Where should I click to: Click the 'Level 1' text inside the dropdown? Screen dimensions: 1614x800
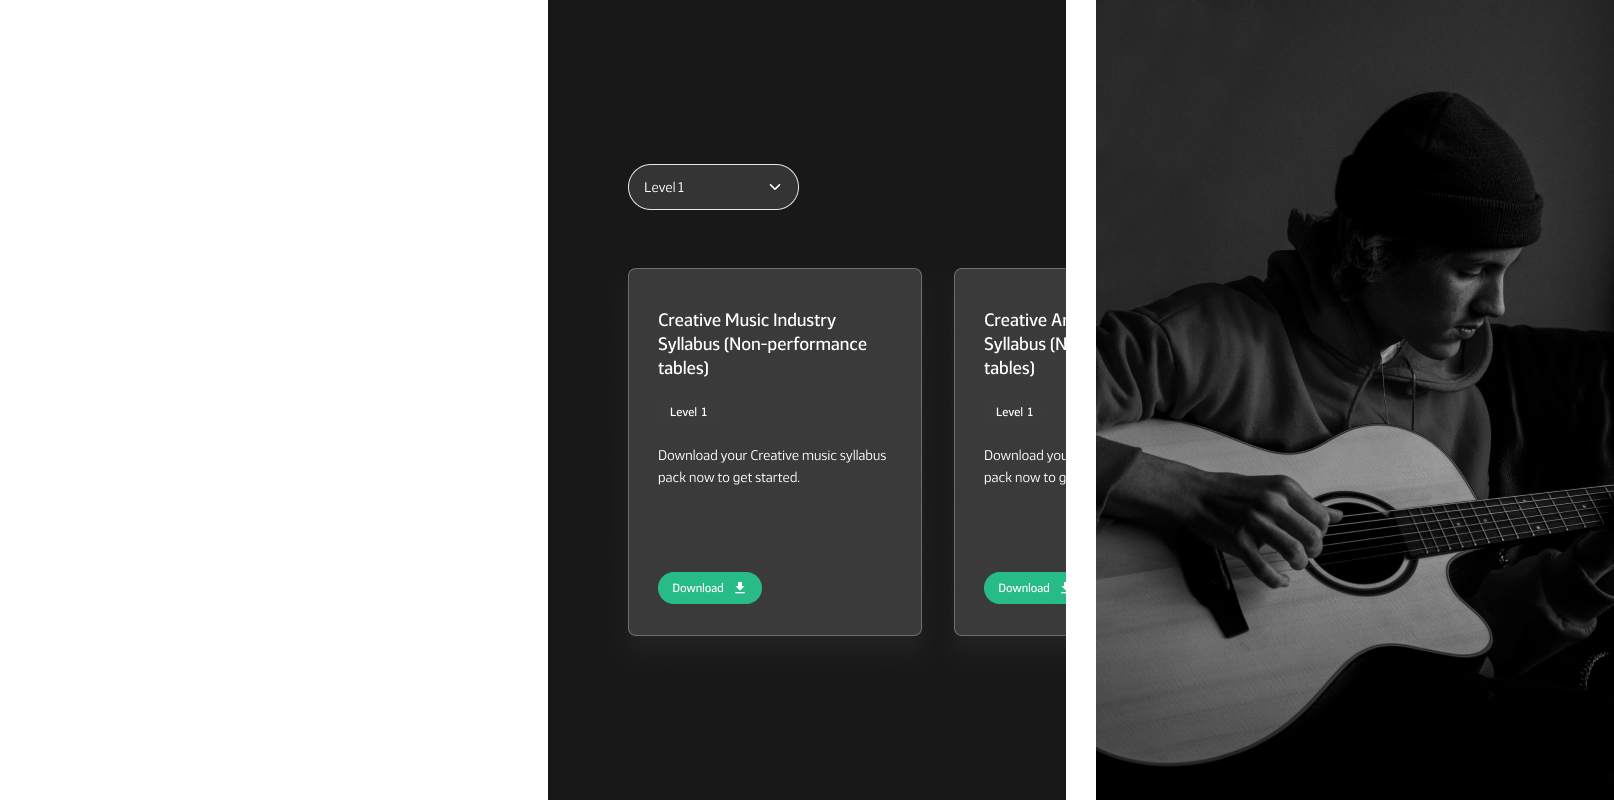tap(664, 187)
